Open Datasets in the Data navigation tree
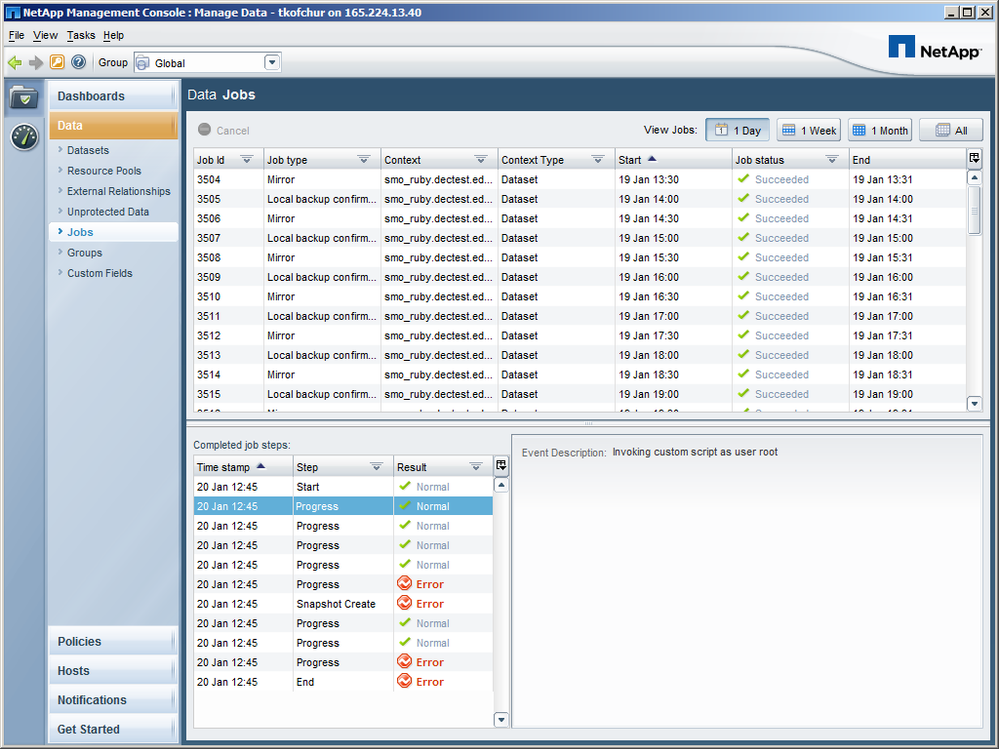 pos(88,150)
